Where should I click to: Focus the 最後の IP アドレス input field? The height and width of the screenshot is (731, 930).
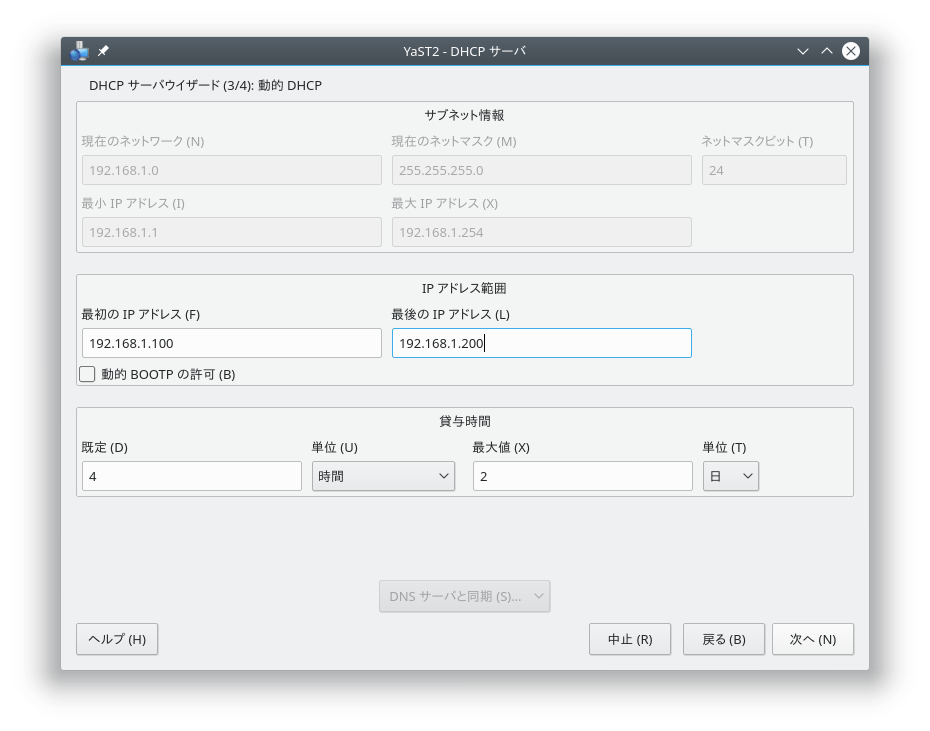point(541,343)
